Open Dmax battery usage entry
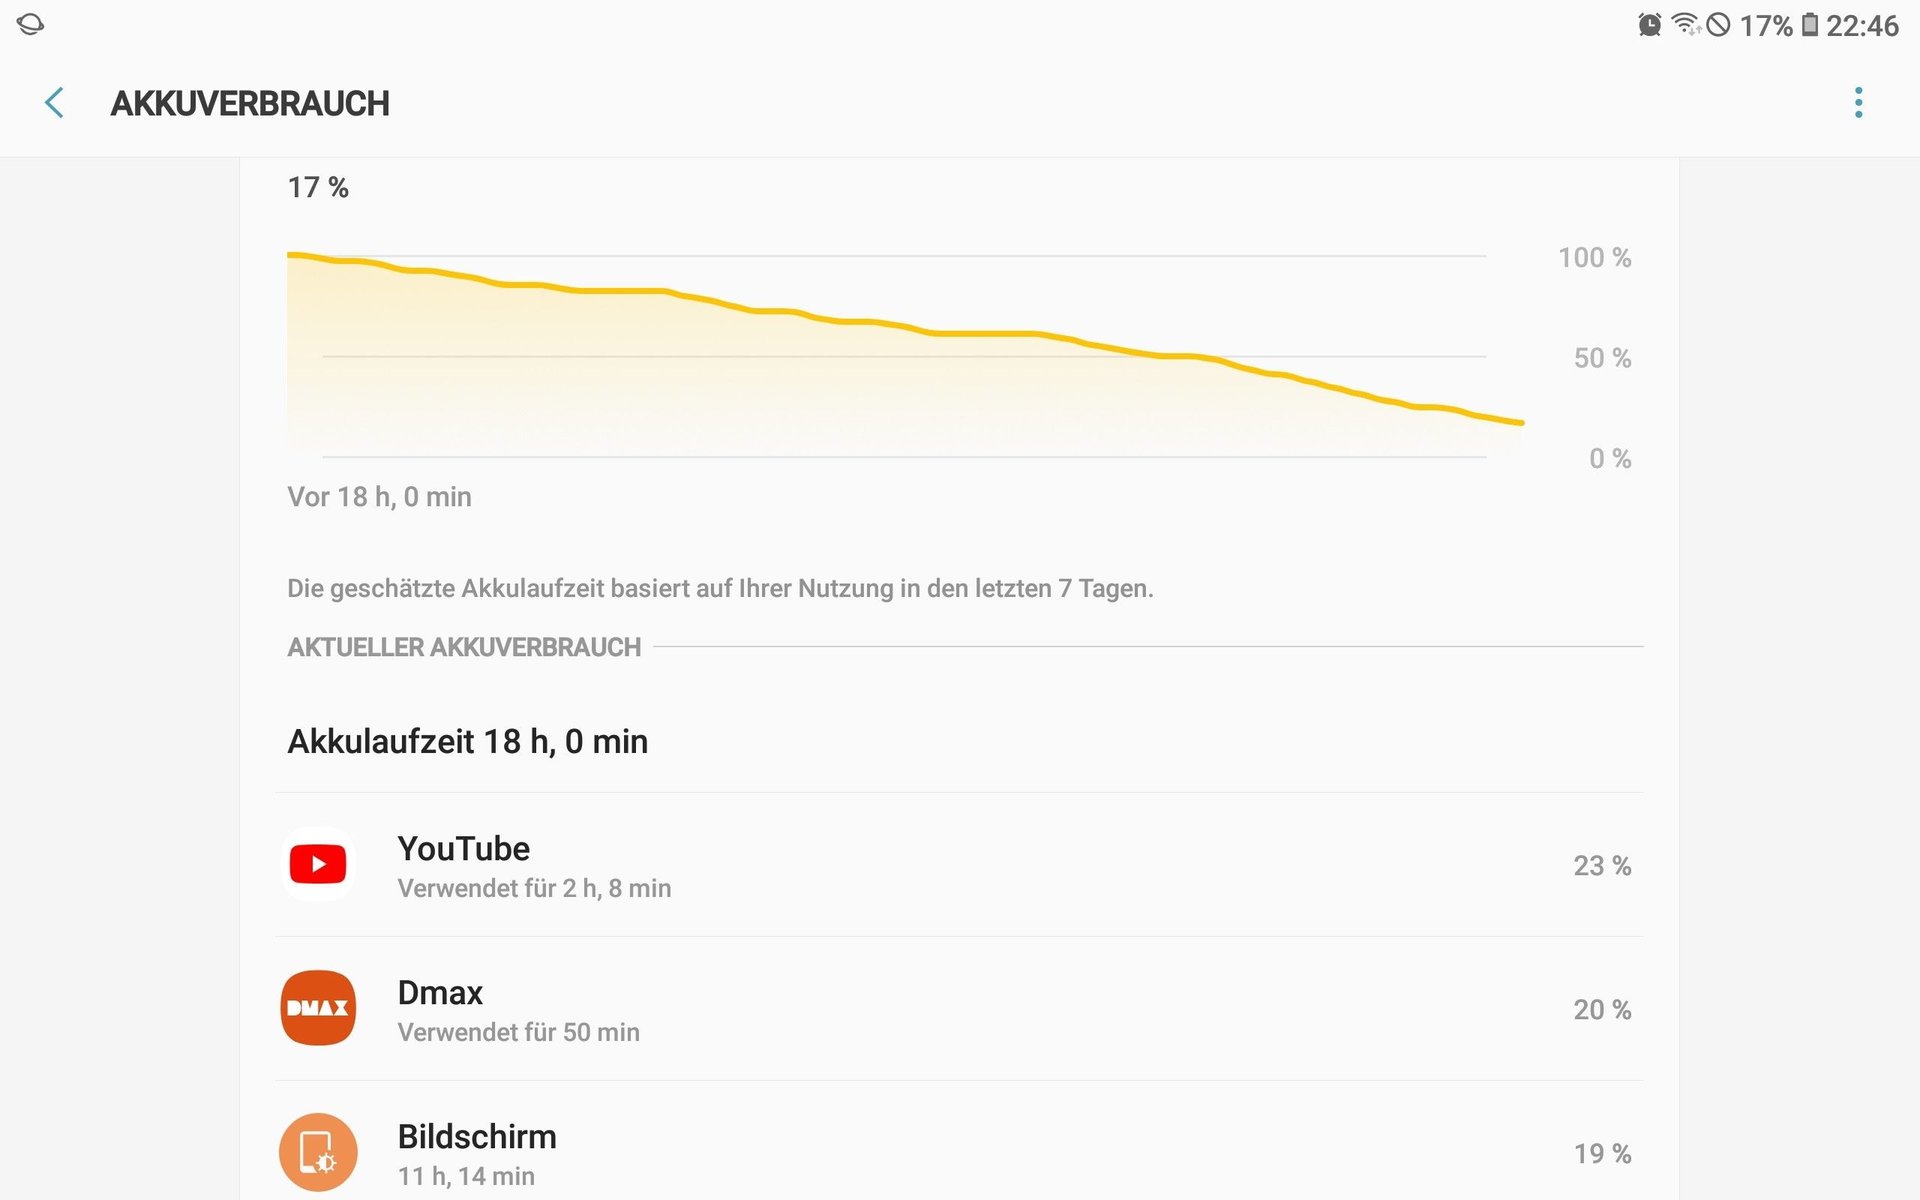Screen dimensions: 1920x1200 point(959,1009)
